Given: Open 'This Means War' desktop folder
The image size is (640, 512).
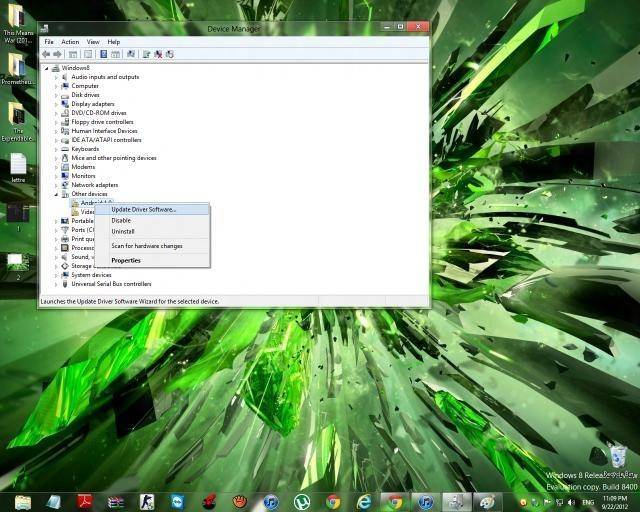Looking at the screenshot, I should pos(17,22).
